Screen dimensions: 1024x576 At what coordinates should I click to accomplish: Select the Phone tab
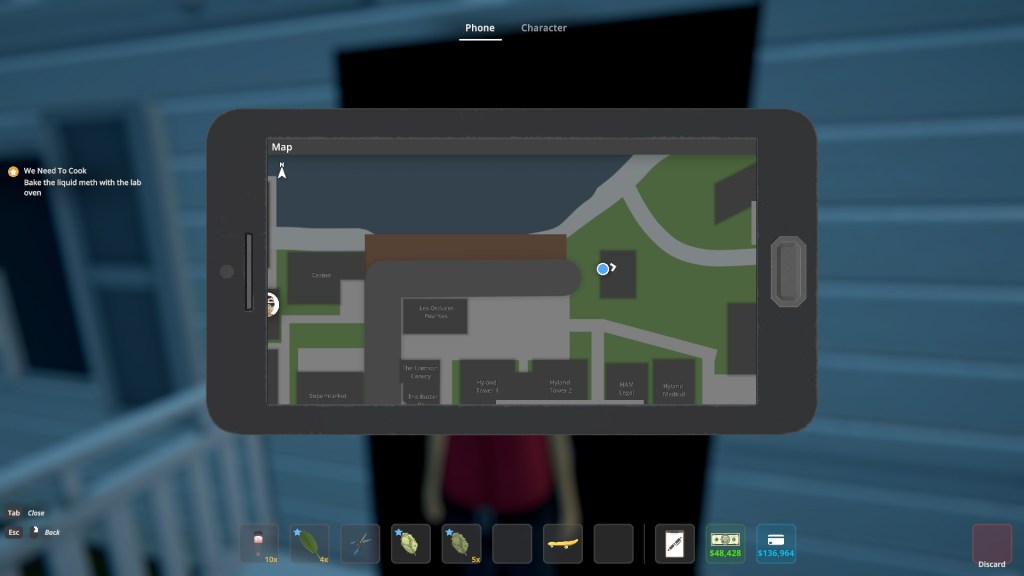[479, 28]
